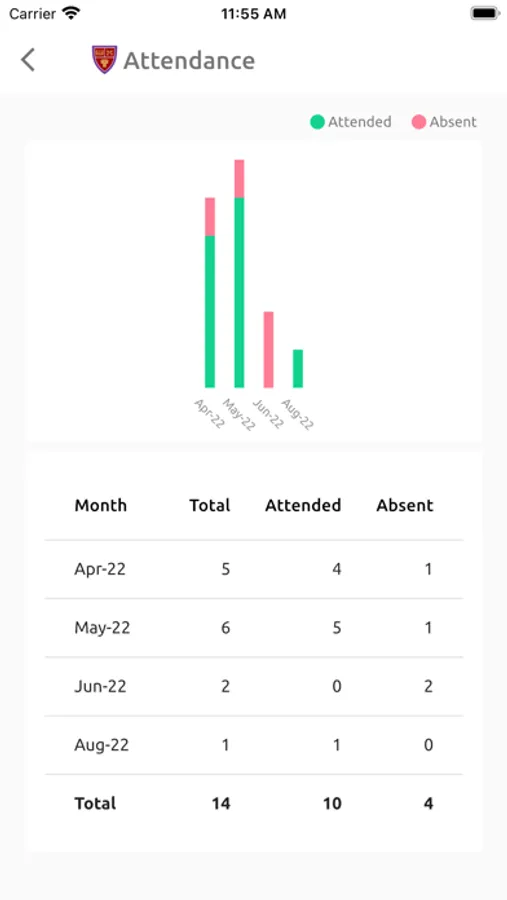Tap the back arrow icon
Screen dimensions: 507x900
28,60
